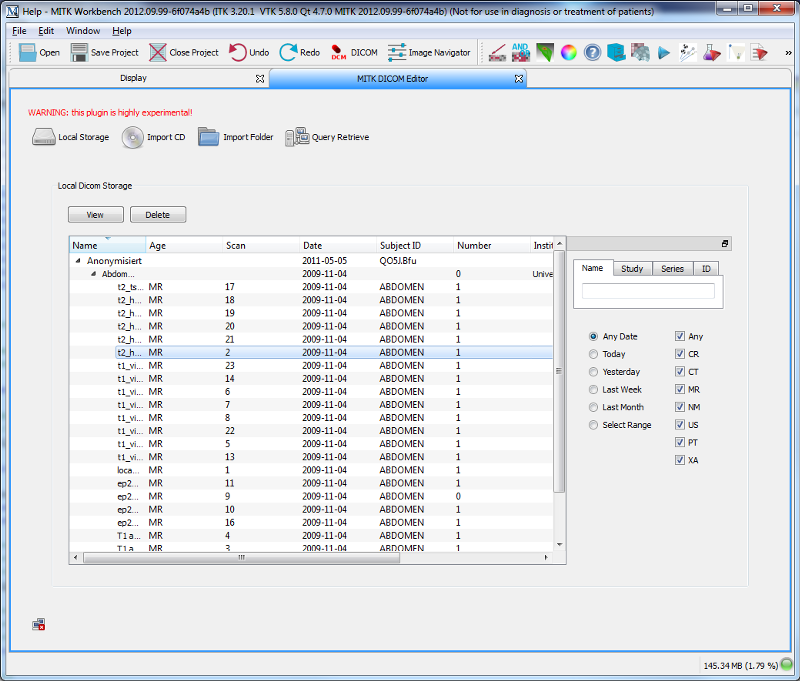Select the Last Week radio button
The image size is (800, 681).
[x=593, y=390]
